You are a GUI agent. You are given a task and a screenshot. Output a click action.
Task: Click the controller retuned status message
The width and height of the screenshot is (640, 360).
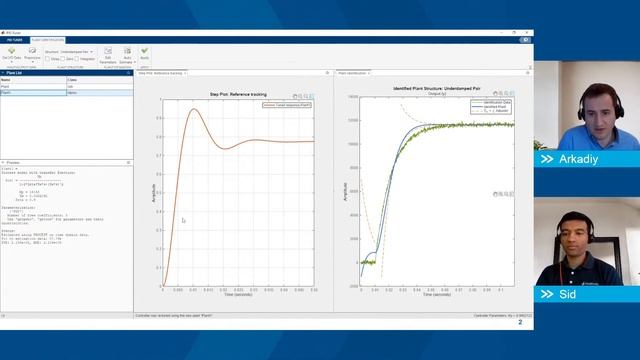point(174,316)
